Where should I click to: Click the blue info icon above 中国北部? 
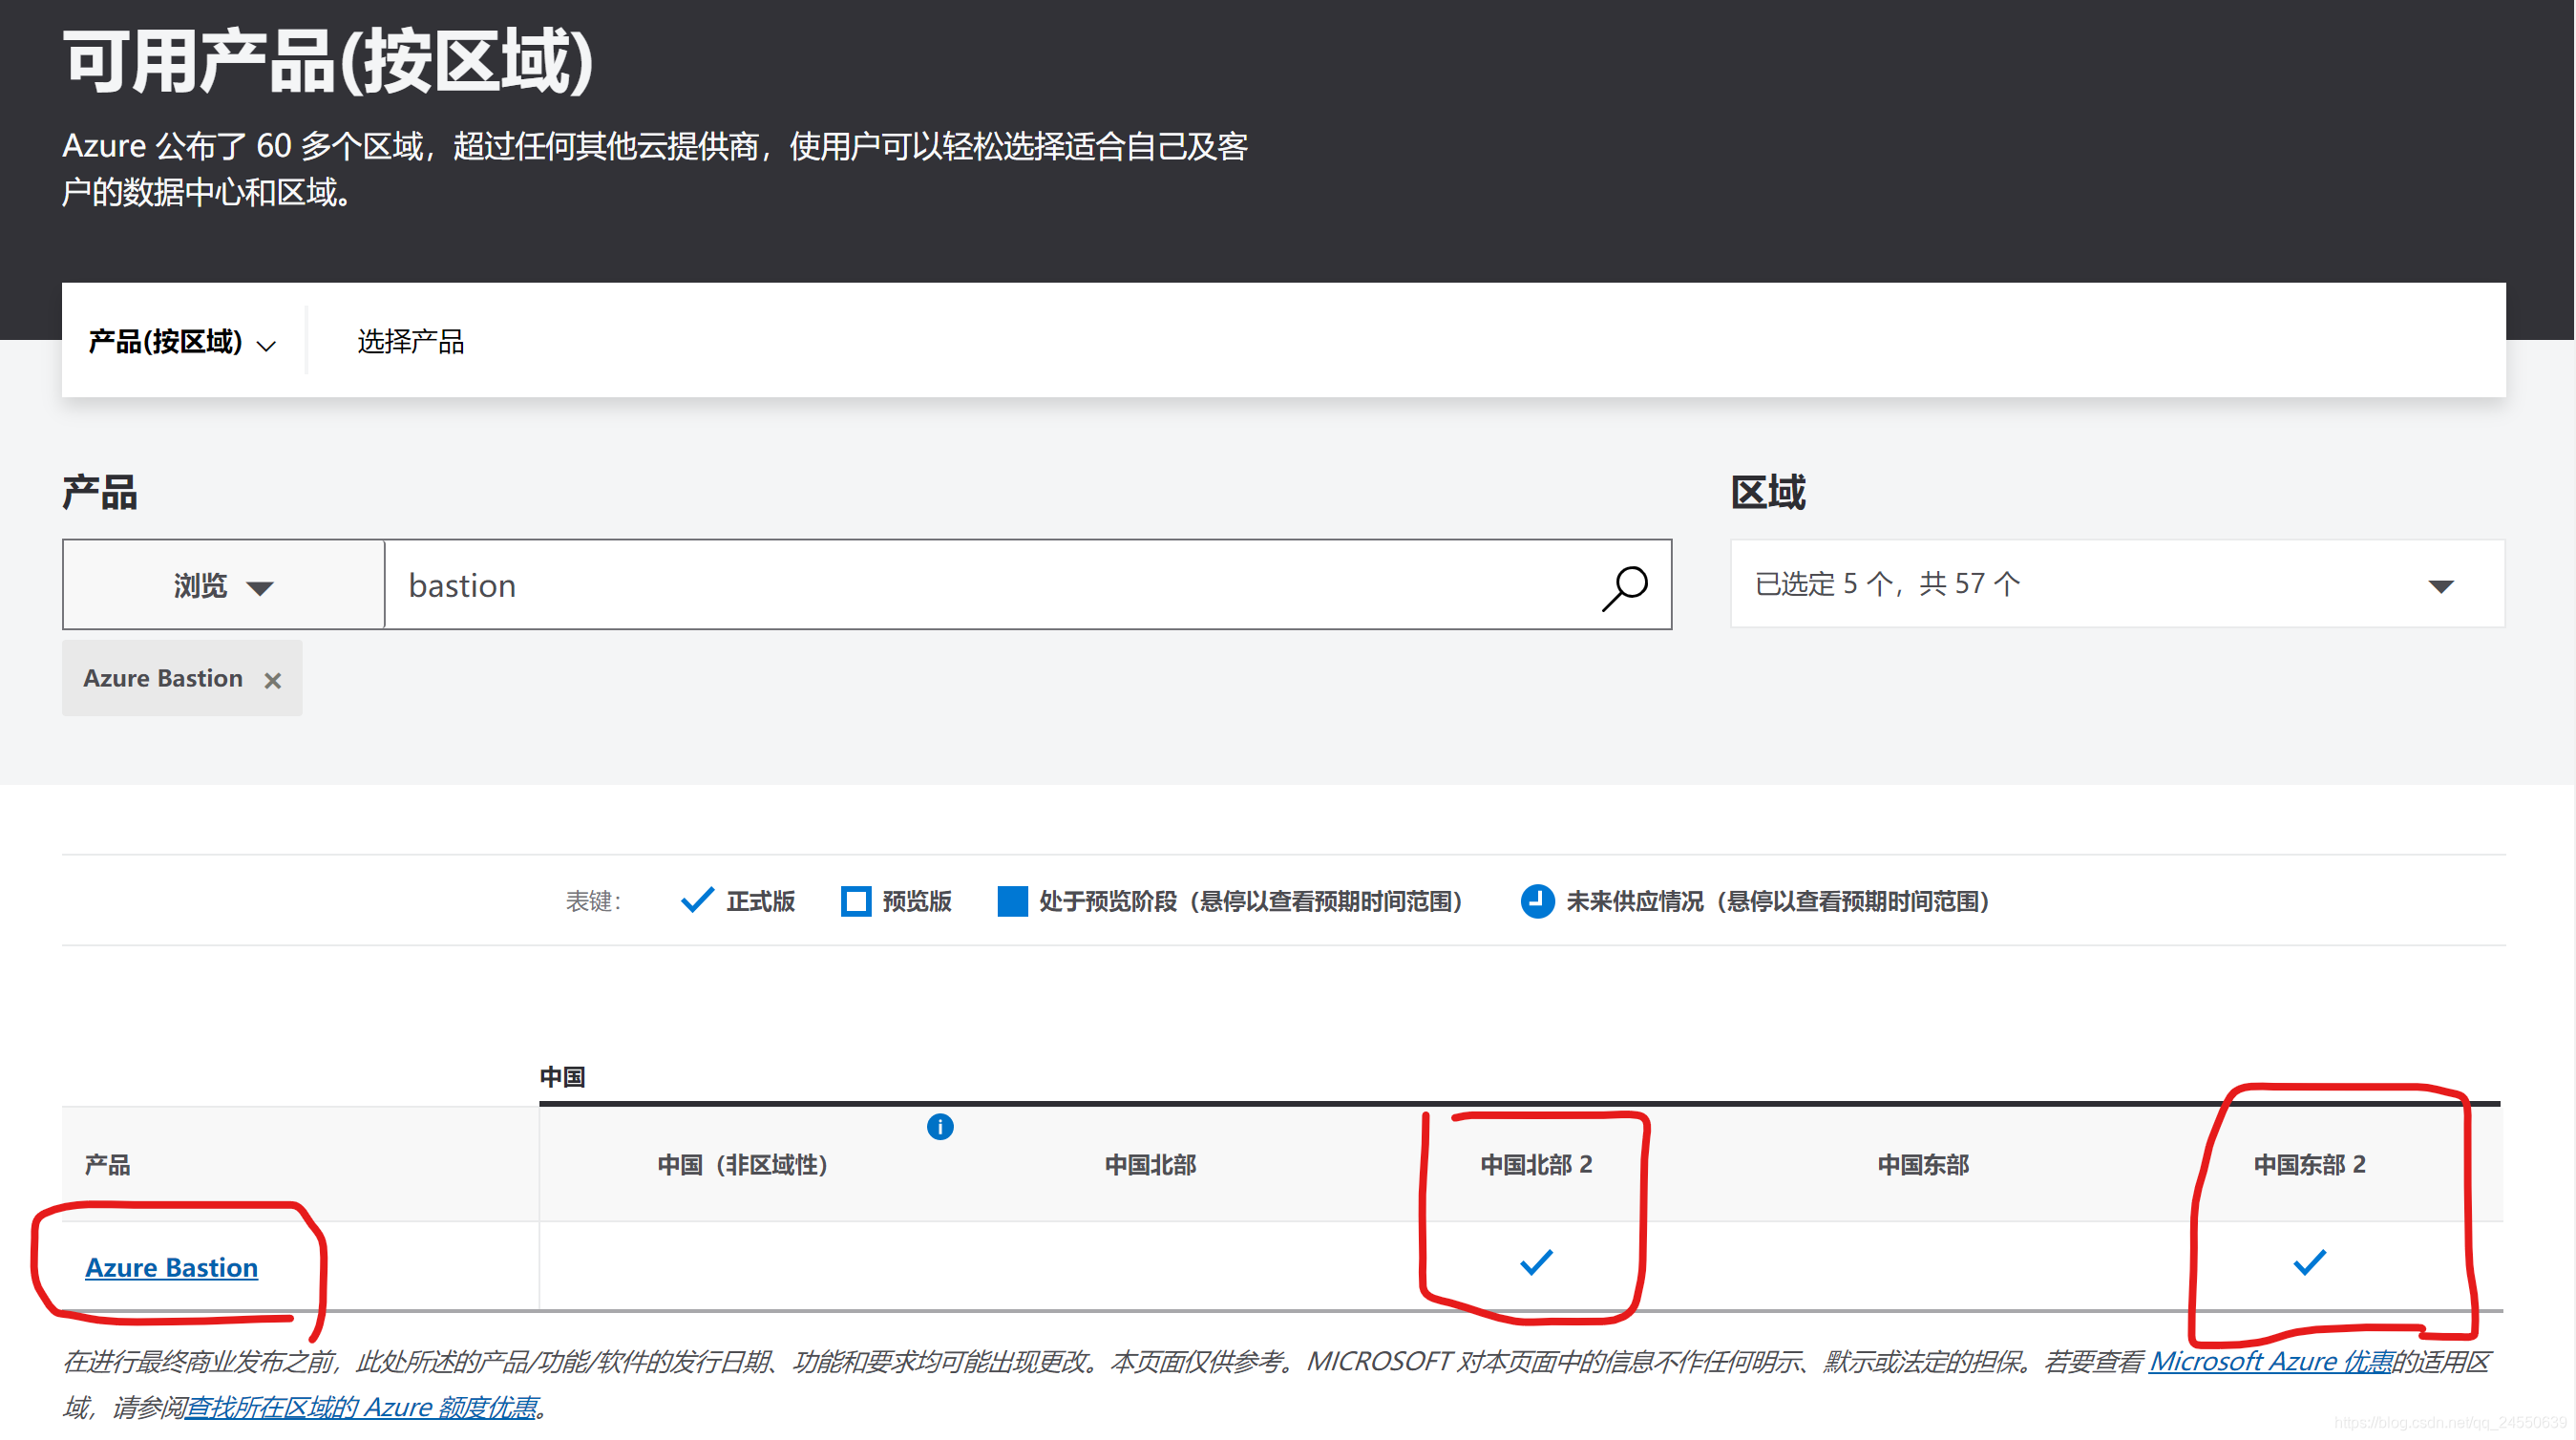[940, 1127]
